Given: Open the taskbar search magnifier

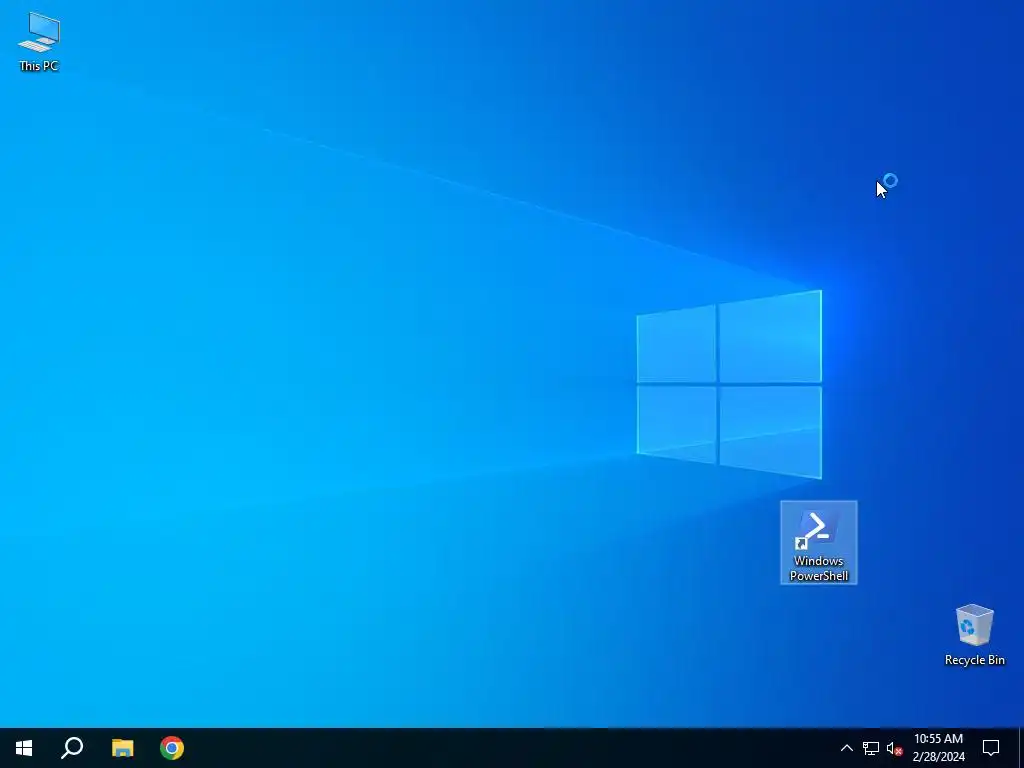Looking at the screenshot, I should pyautogui.click(x=72, y=748).
